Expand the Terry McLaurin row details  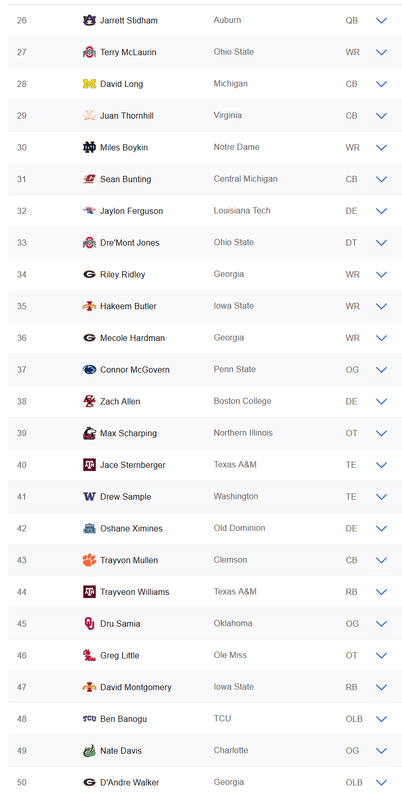point(381,52)
